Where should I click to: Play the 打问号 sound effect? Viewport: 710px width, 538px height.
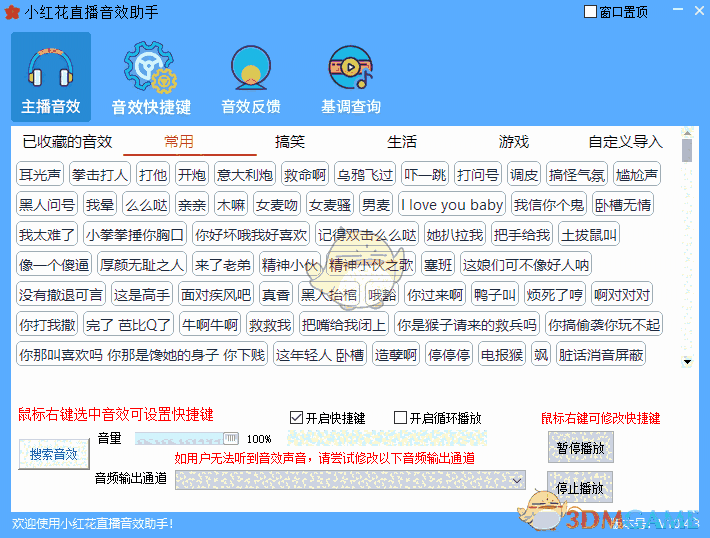tap(478, 174)
